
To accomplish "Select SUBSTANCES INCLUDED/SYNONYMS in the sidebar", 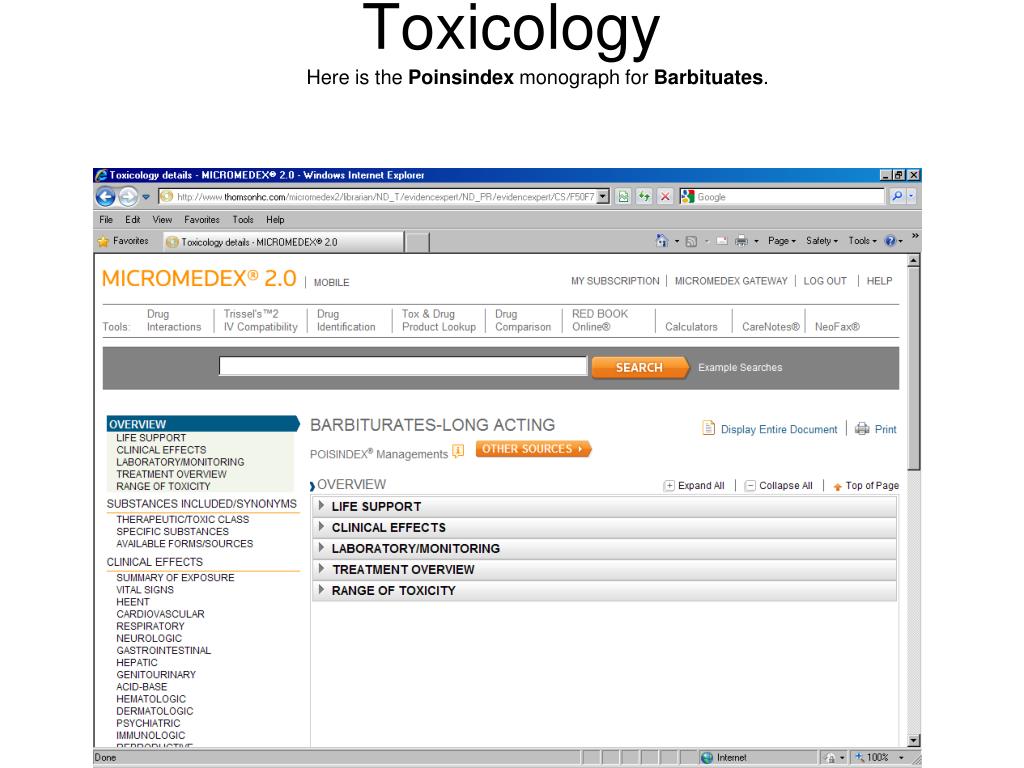I will pyautogui.click(x=202, y=504).
